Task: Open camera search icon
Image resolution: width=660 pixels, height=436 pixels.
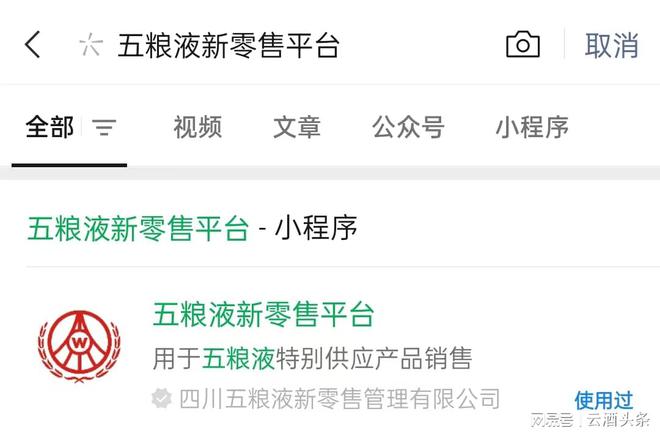Action: pos(523,44)
